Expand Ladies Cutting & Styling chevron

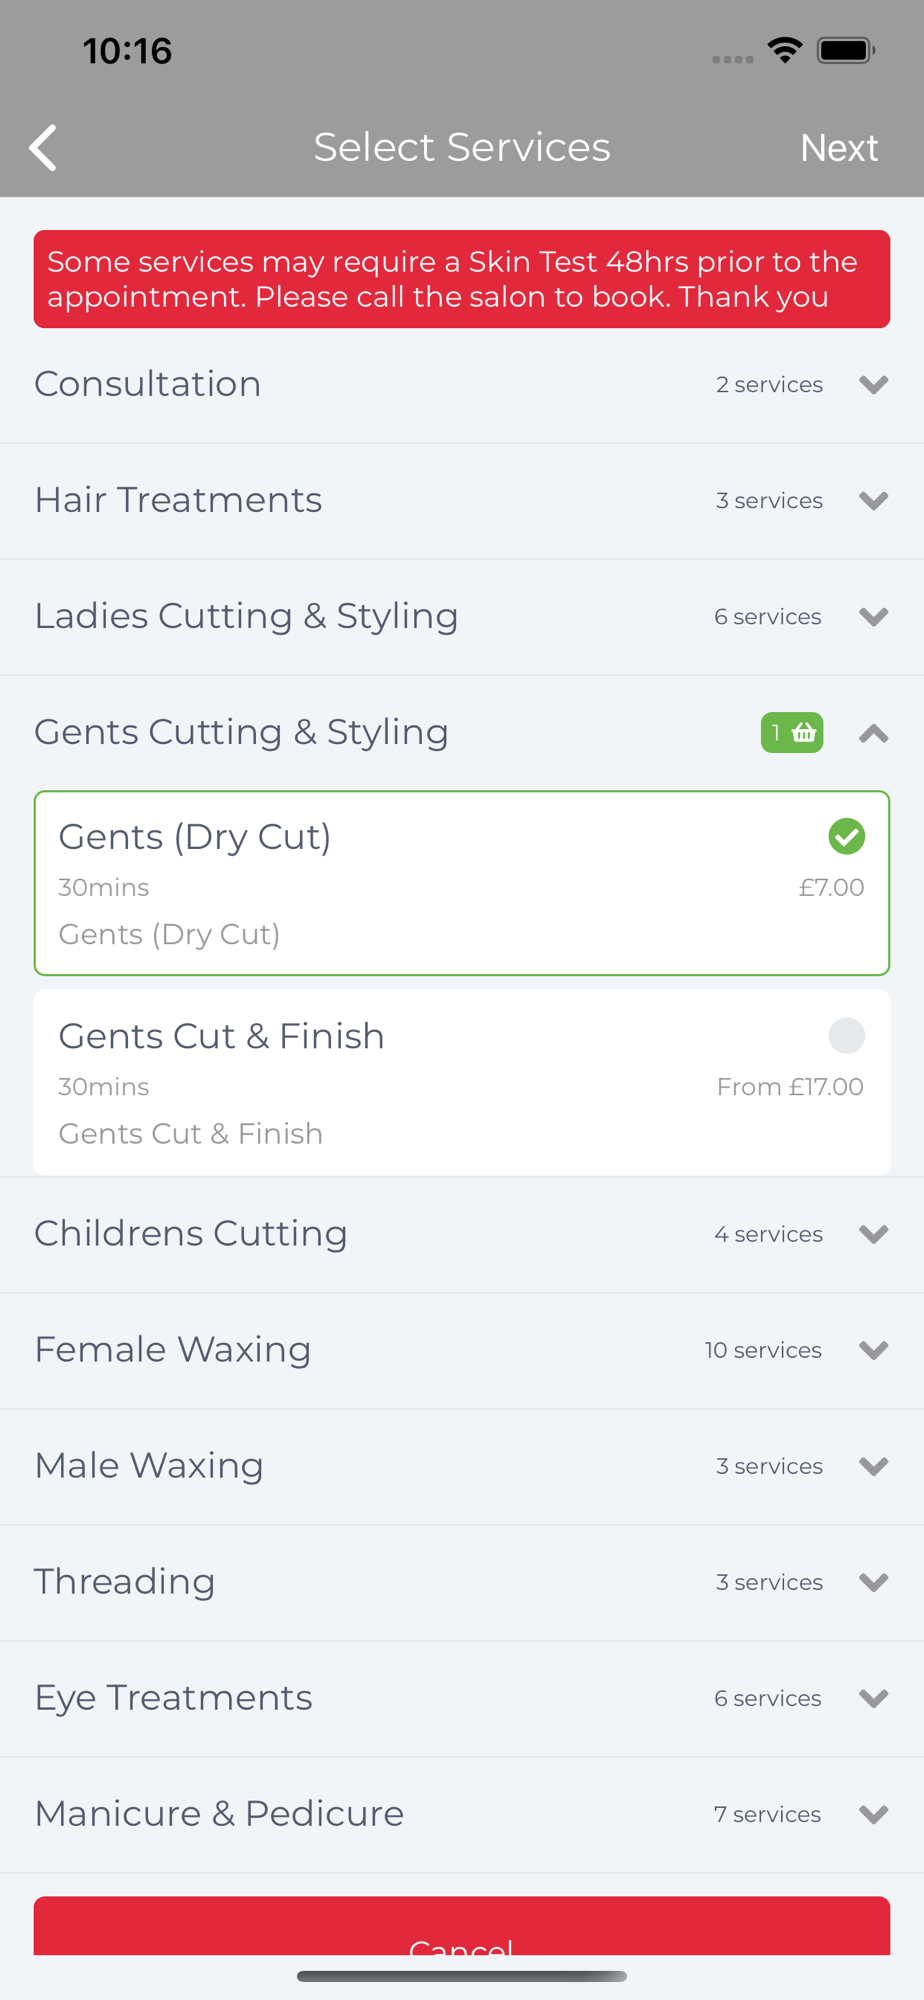point(874,617)
